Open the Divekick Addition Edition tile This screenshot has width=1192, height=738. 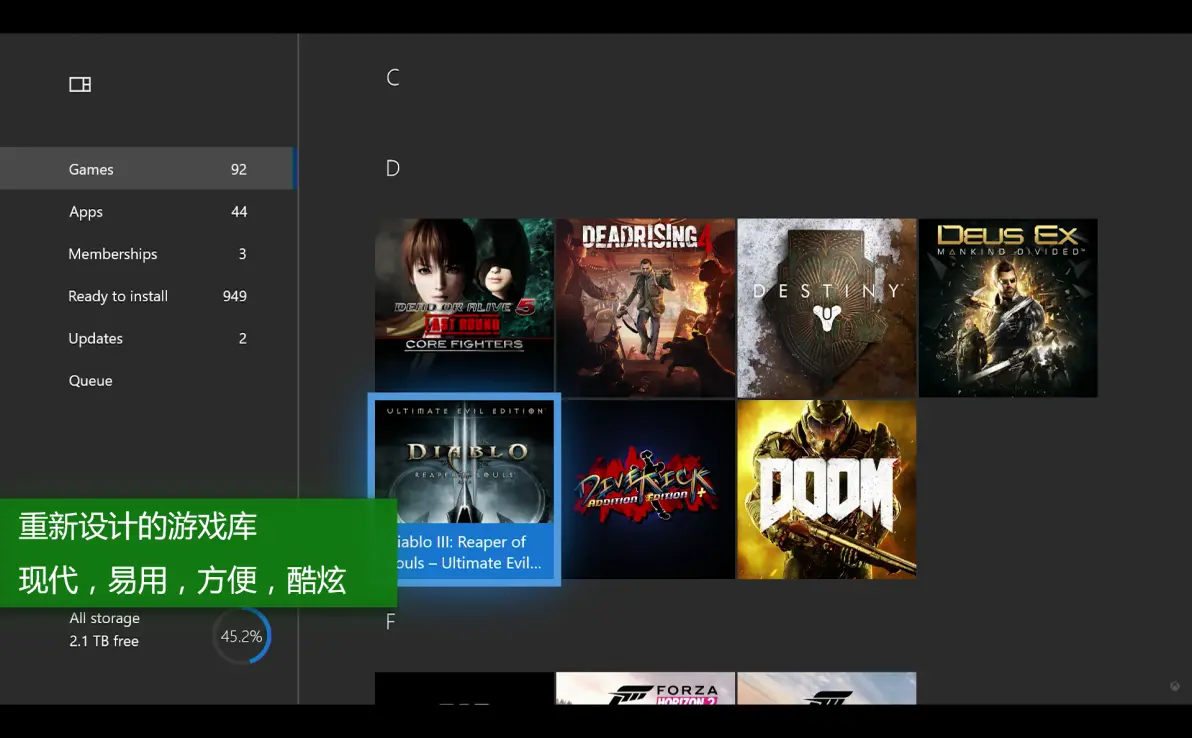coord(645,489)
